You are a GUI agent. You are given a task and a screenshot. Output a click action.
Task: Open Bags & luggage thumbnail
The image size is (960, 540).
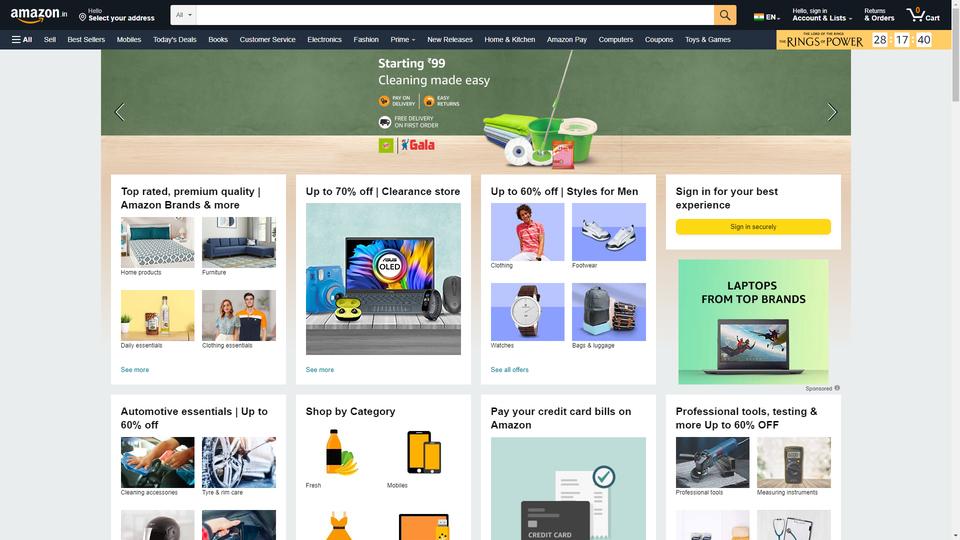609,312
